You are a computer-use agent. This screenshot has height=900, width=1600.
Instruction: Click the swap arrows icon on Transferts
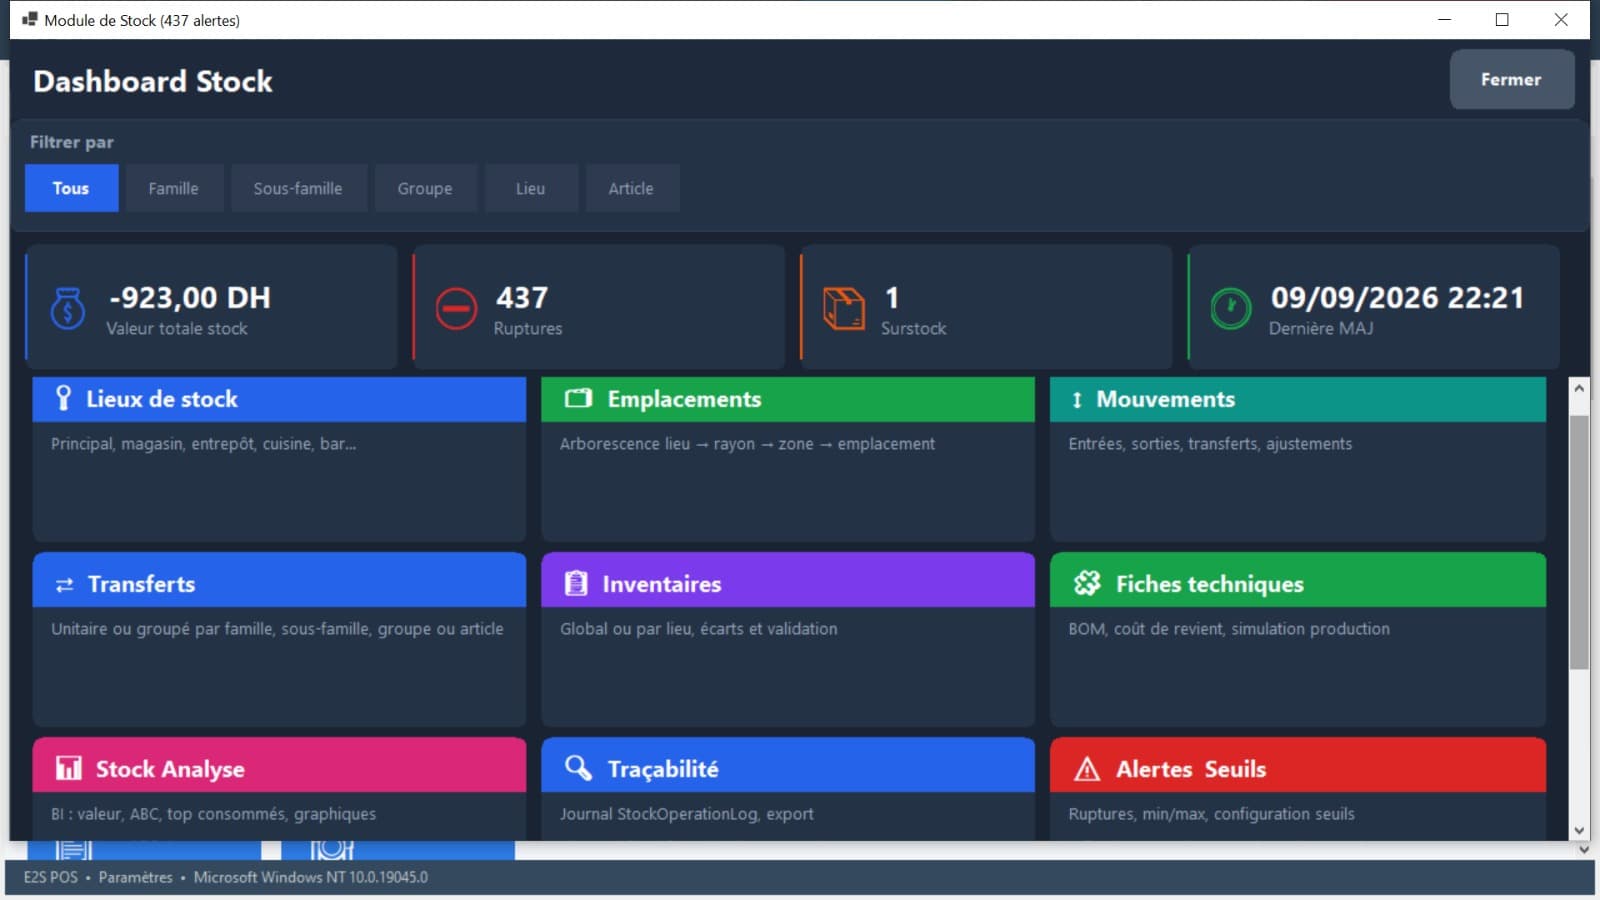click(64, 585)
